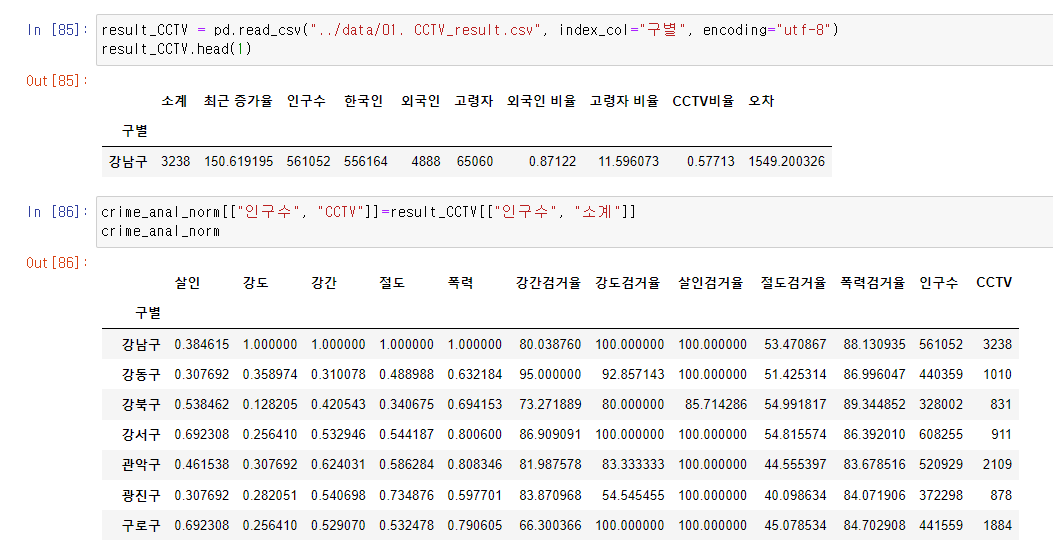Click the 외국인 column header
The width and height of the screenshot is (1053, 542).
[420, 101]
